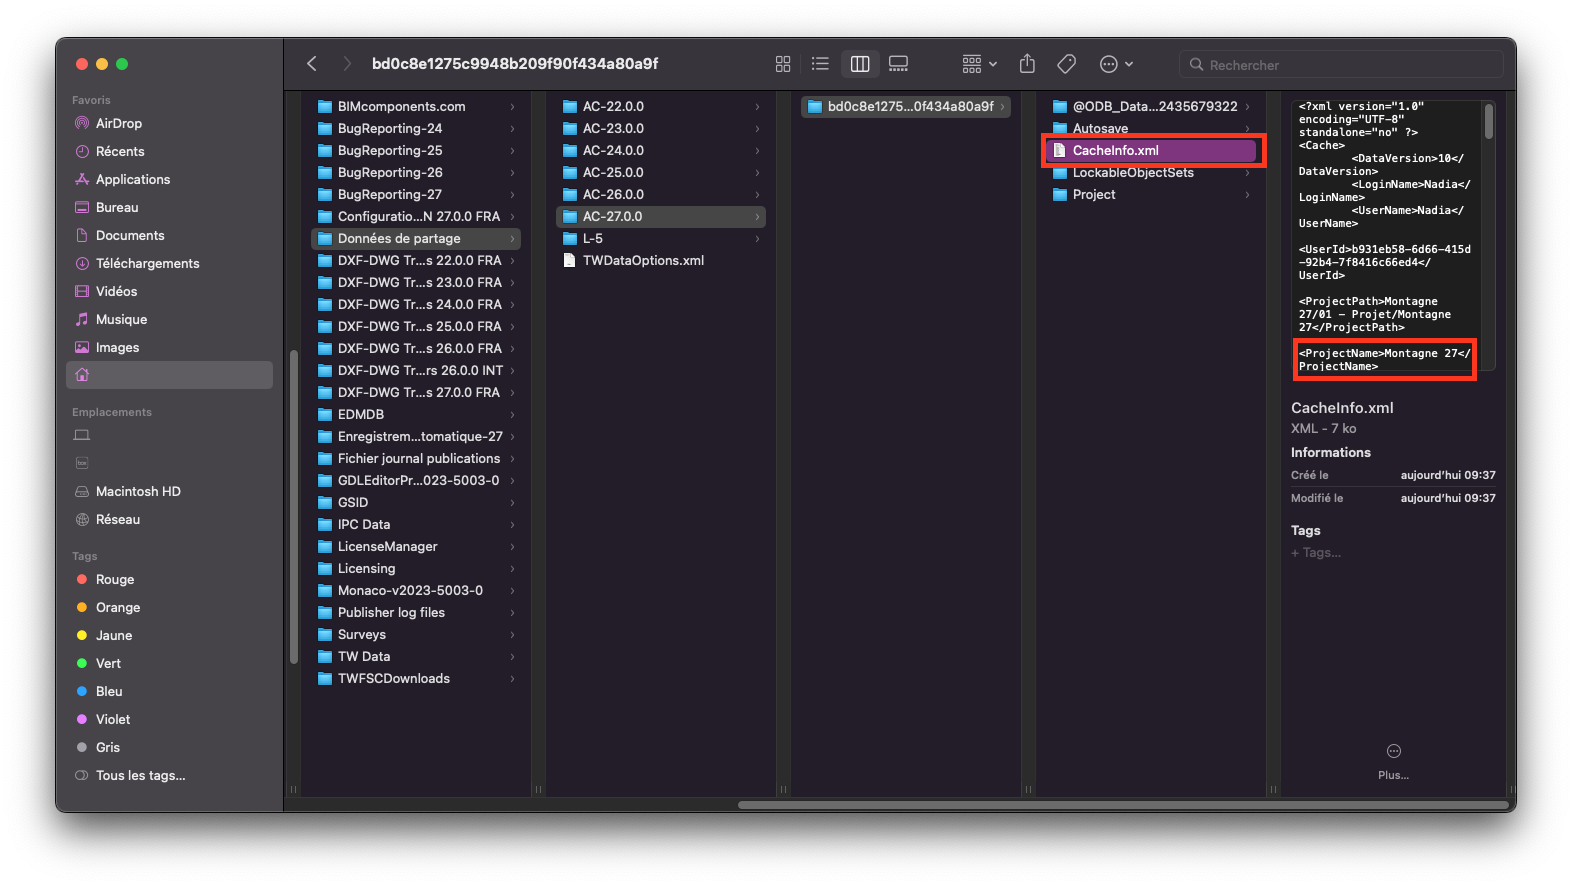Click the Rechercher search field
Image resolution: width=1572 pixels, height=886 pixels.
tap(1341, 65)
